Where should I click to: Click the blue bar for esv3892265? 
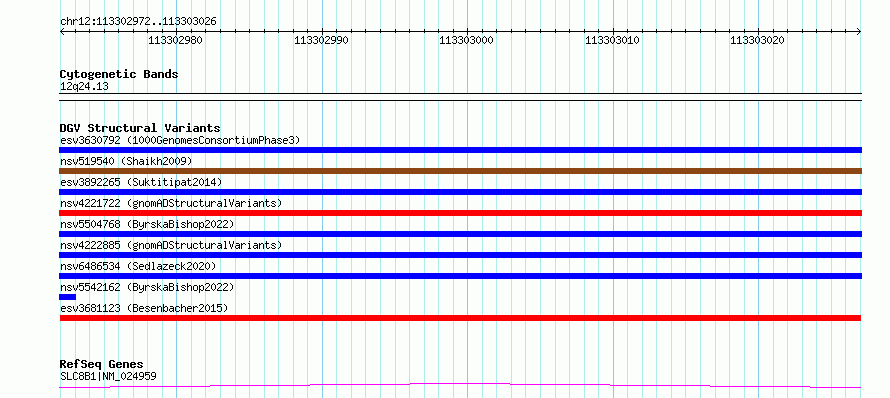click(x=460, y=192)
